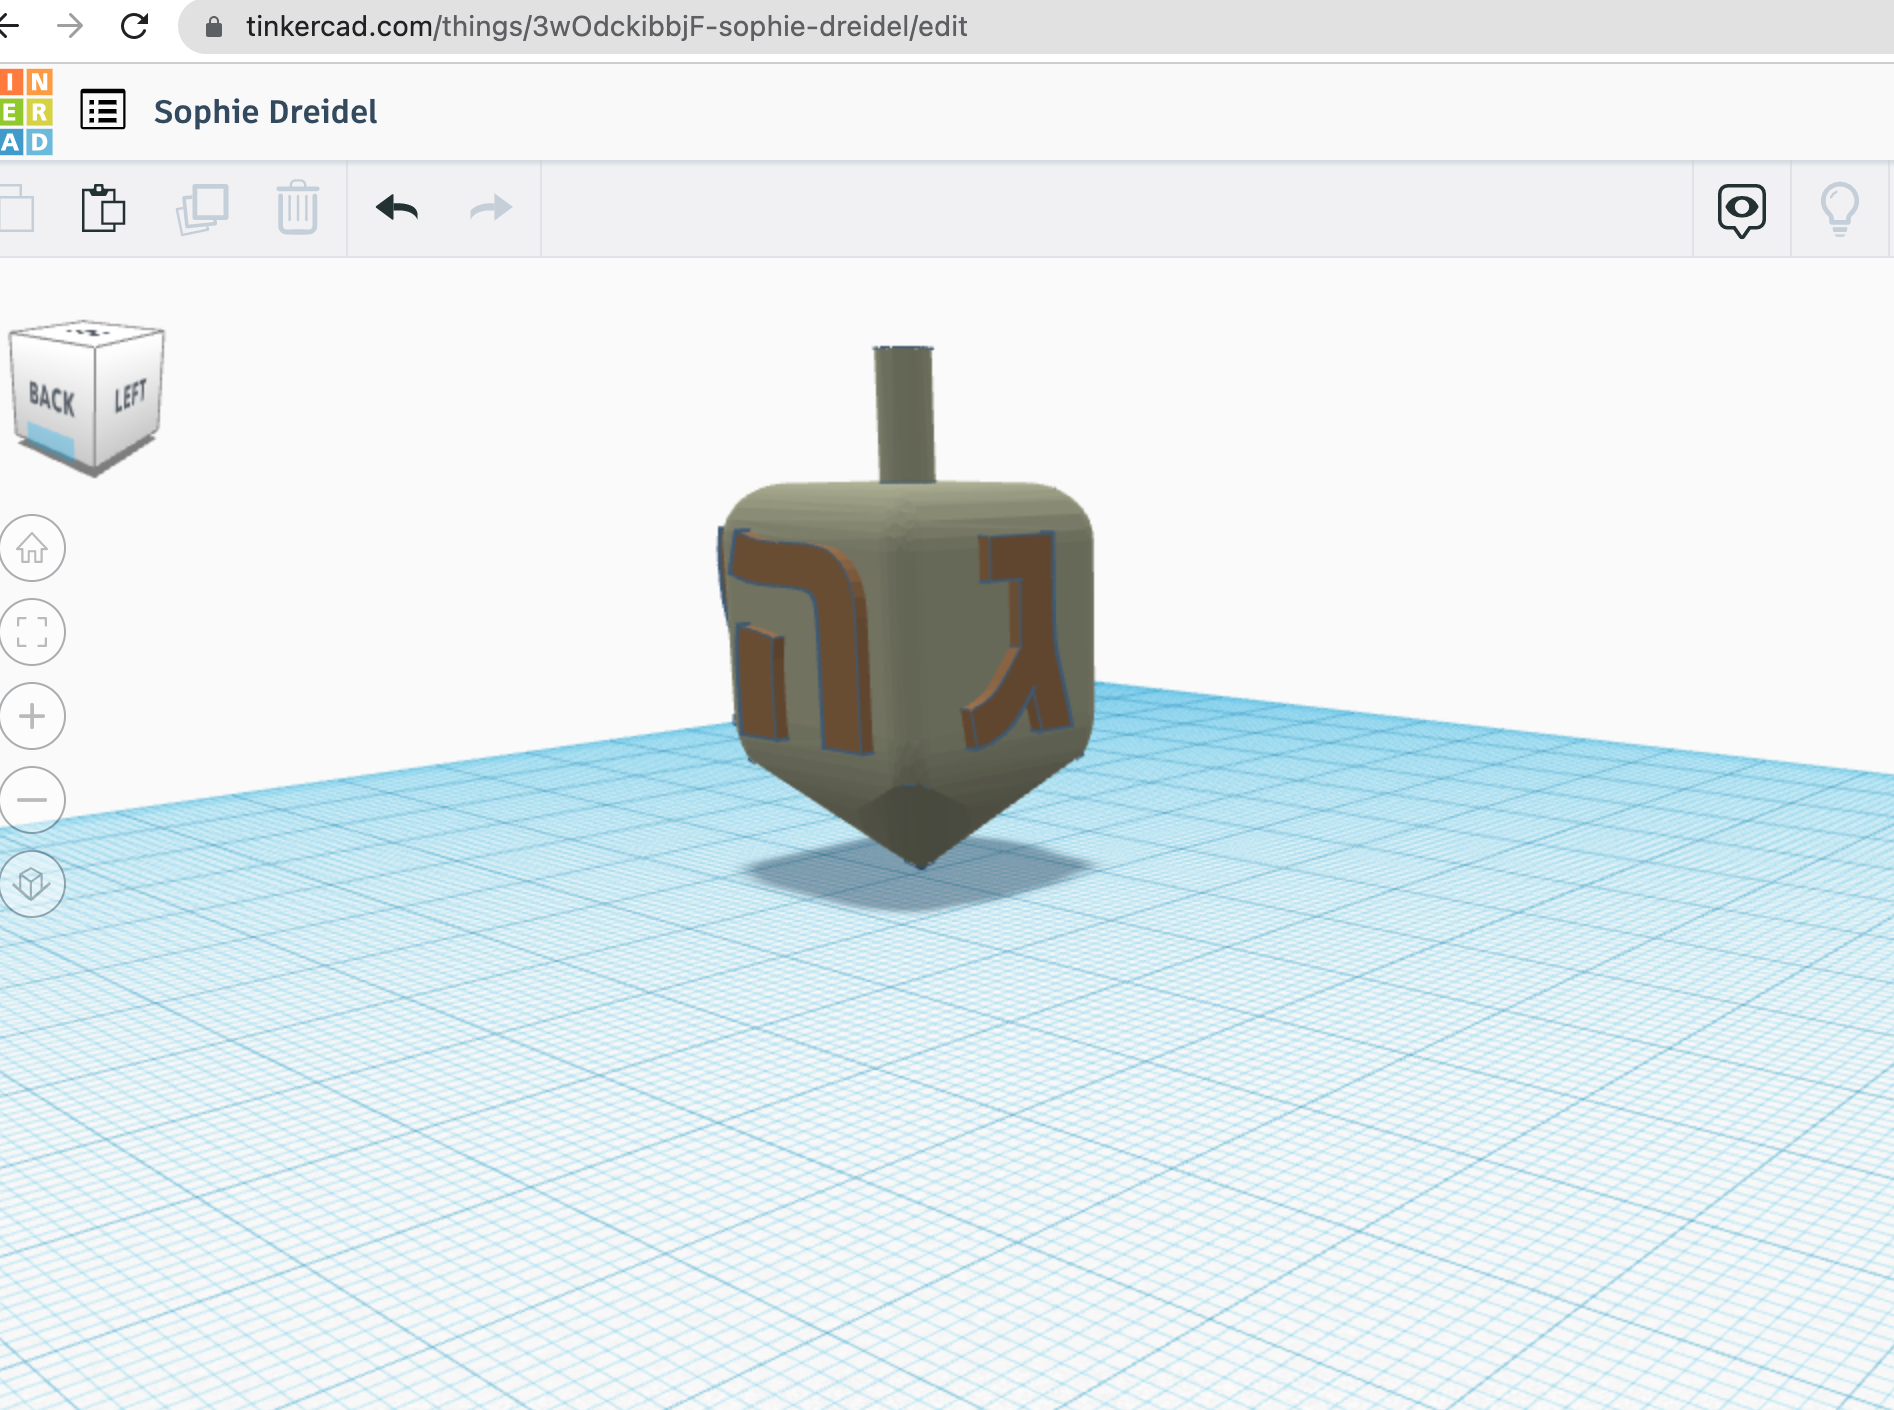The image size is (1894, 1410).
Task: Click the browser Reload button
Action: point(134,26)
